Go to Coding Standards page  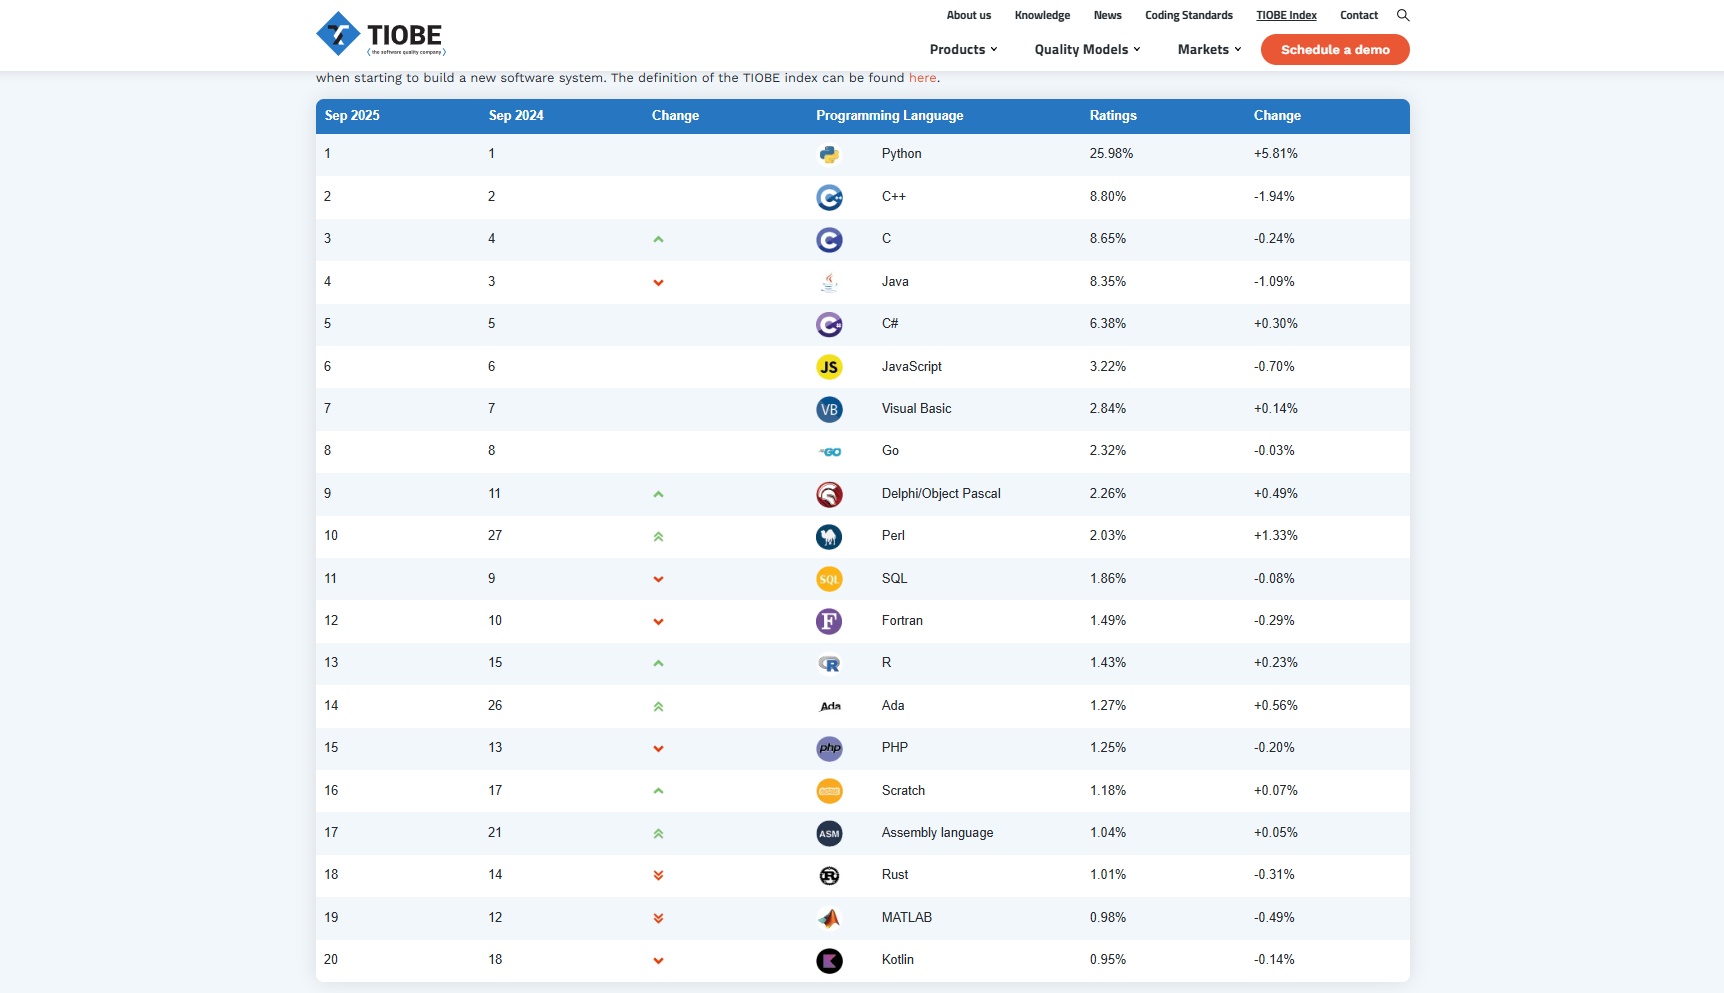coord(1188,15)
